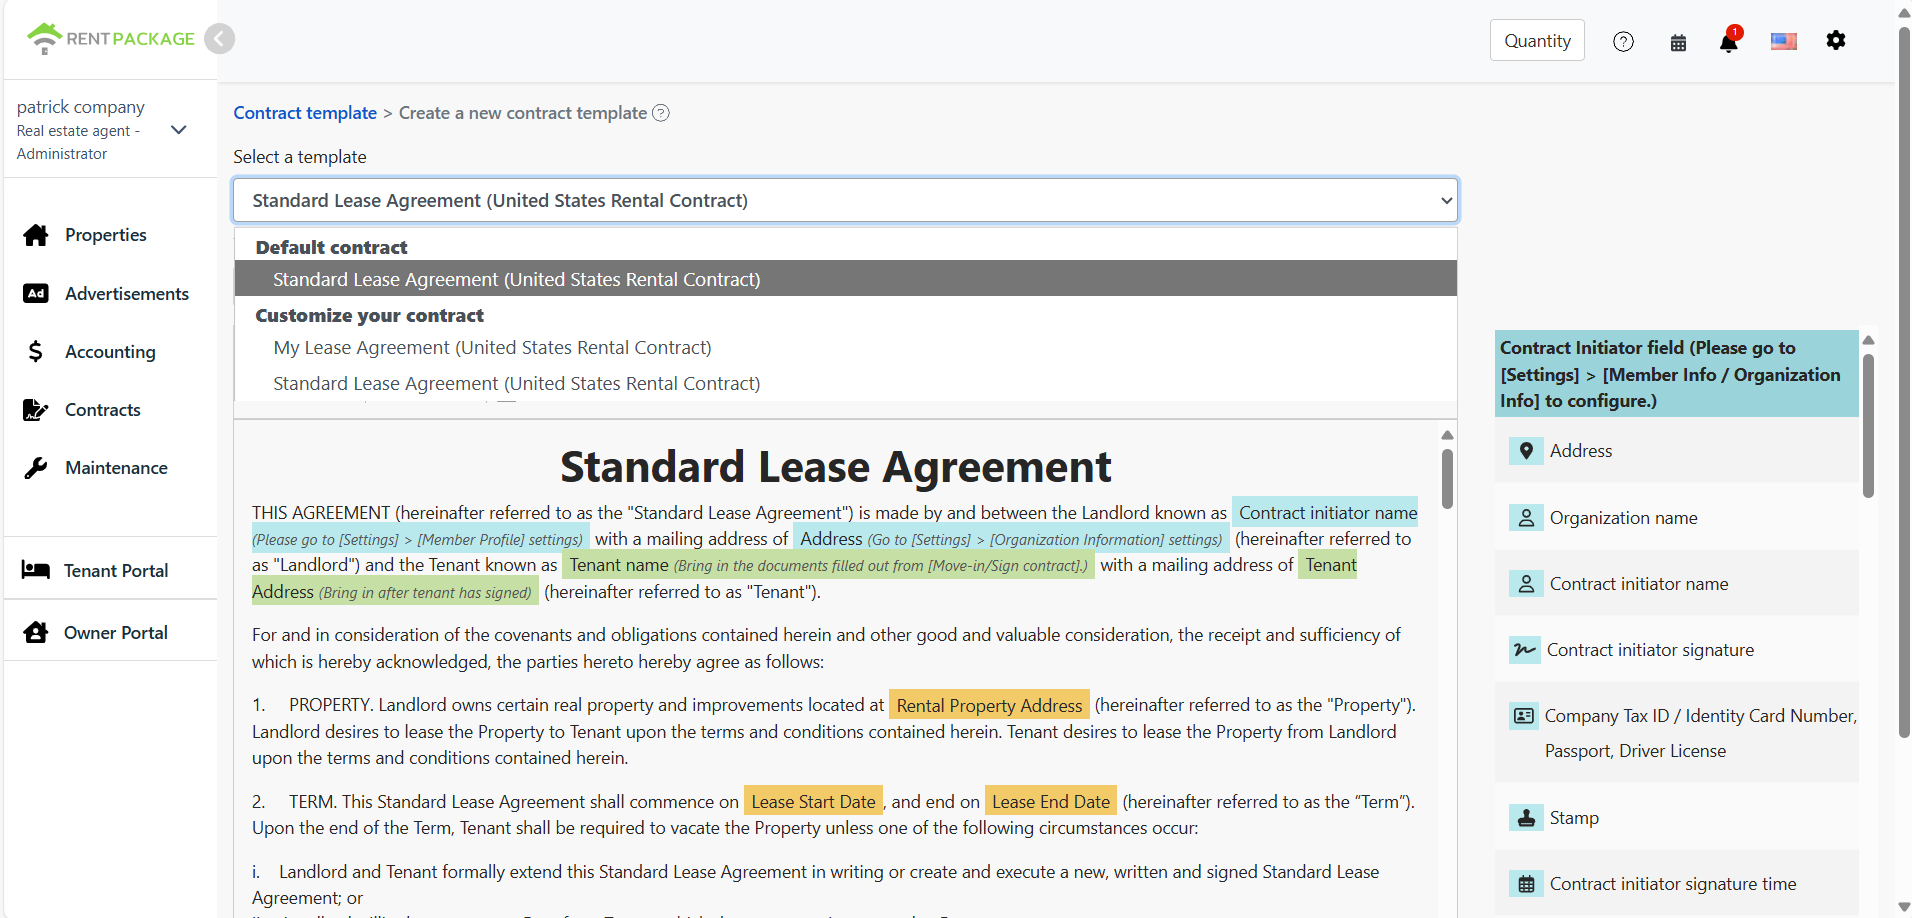Click the document preview scrollbar
This screenshot has height=918, width=1912.
(x=1447, y=478)
